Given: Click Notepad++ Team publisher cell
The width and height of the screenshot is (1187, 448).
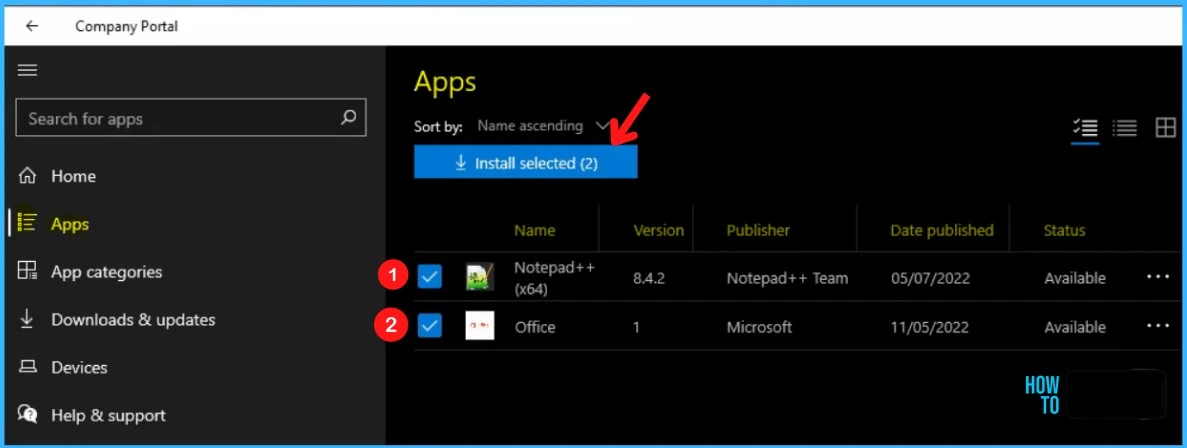Looking at the screenshot, I should click(787, 278).
